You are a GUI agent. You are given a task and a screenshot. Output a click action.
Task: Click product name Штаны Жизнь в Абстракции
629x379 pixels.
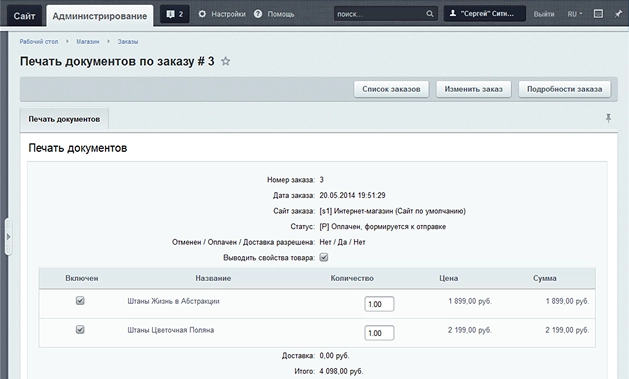[x=173, y=301]
